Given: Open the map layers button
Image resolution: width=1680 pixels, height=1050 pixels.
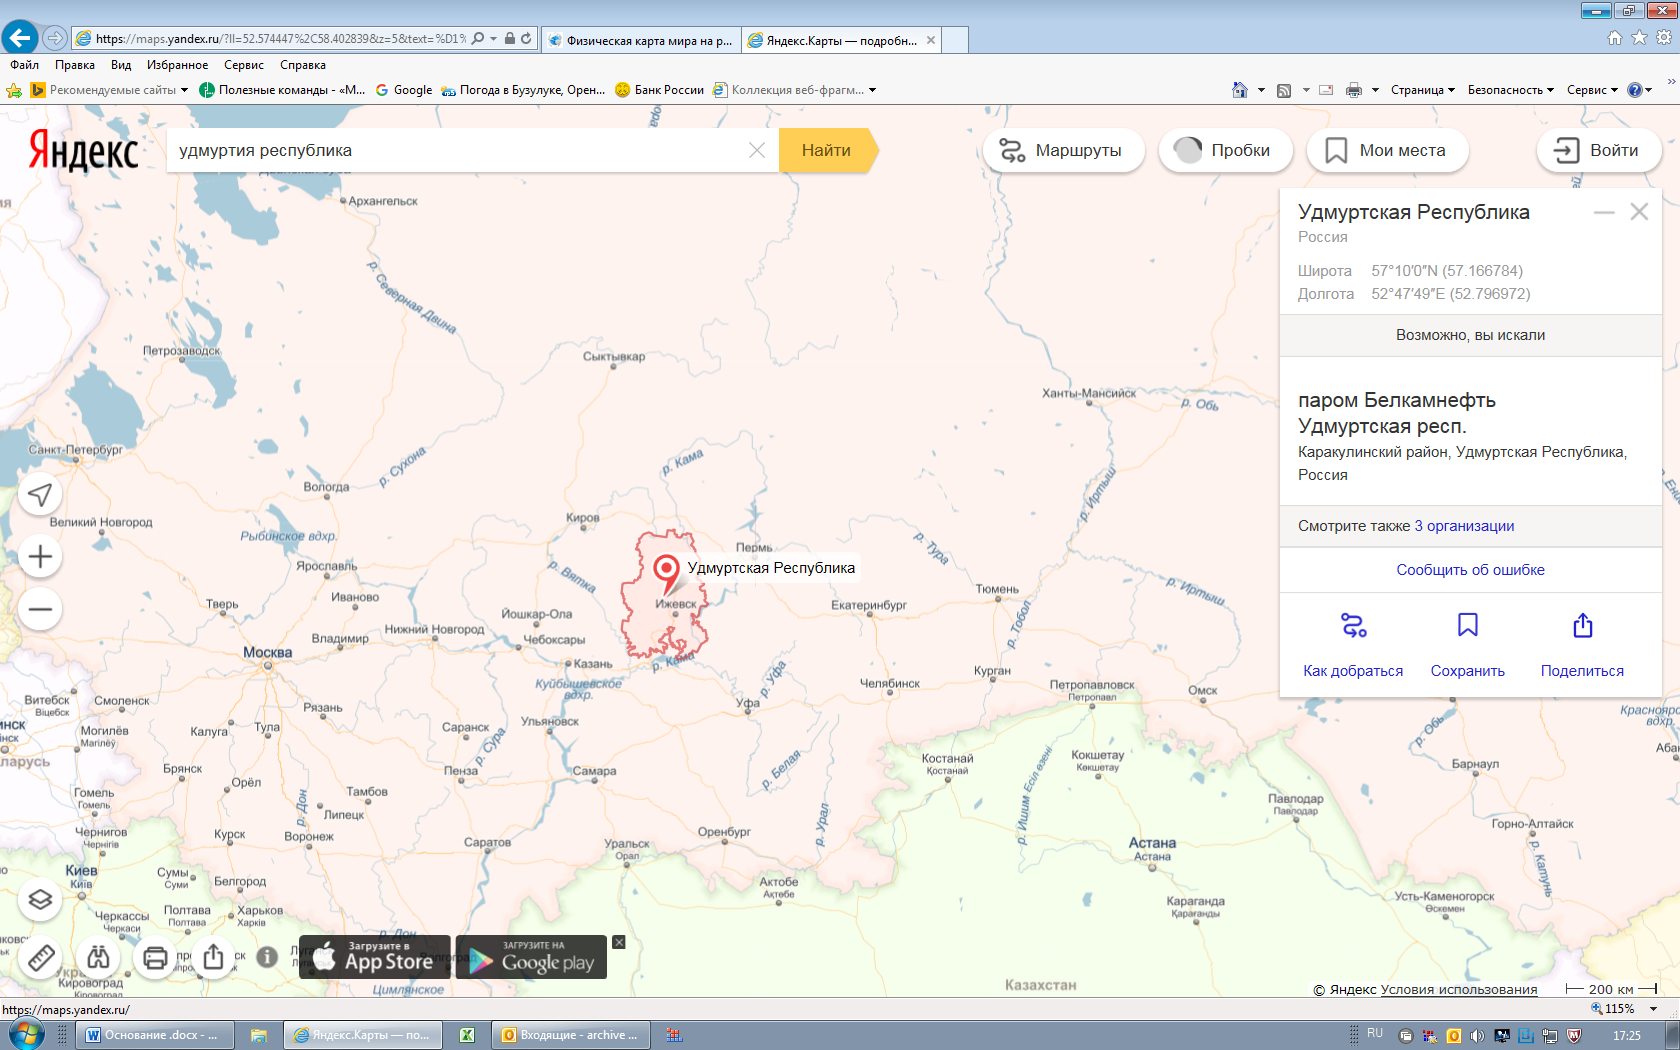Looking at the screenshot, I should tap(40, 899).
